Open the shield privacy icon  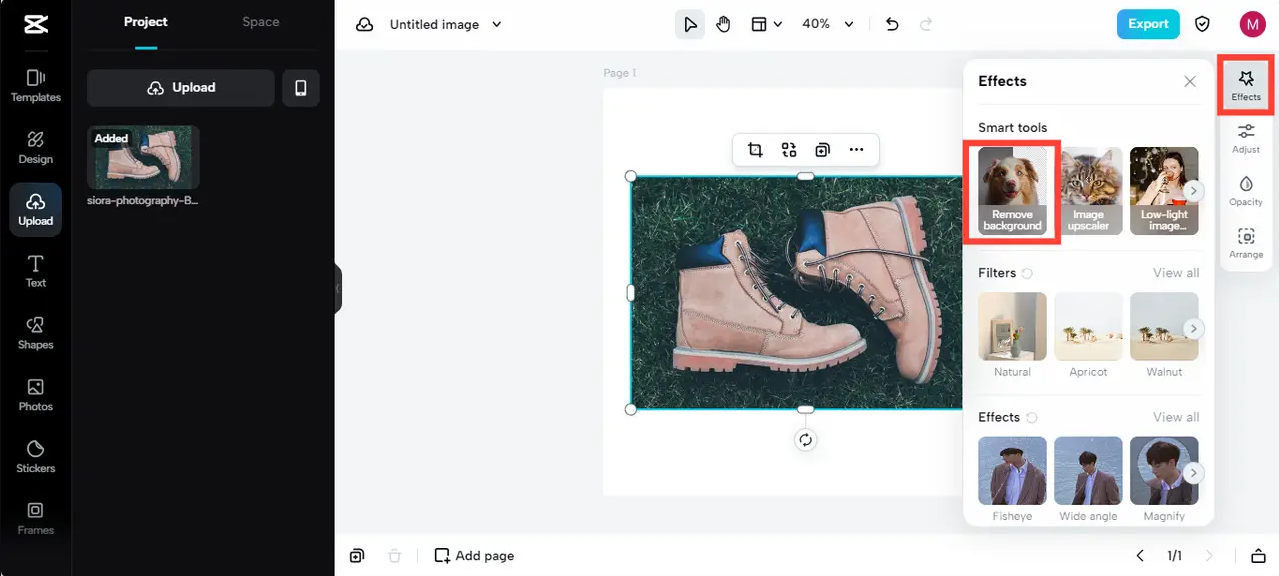1203,24
